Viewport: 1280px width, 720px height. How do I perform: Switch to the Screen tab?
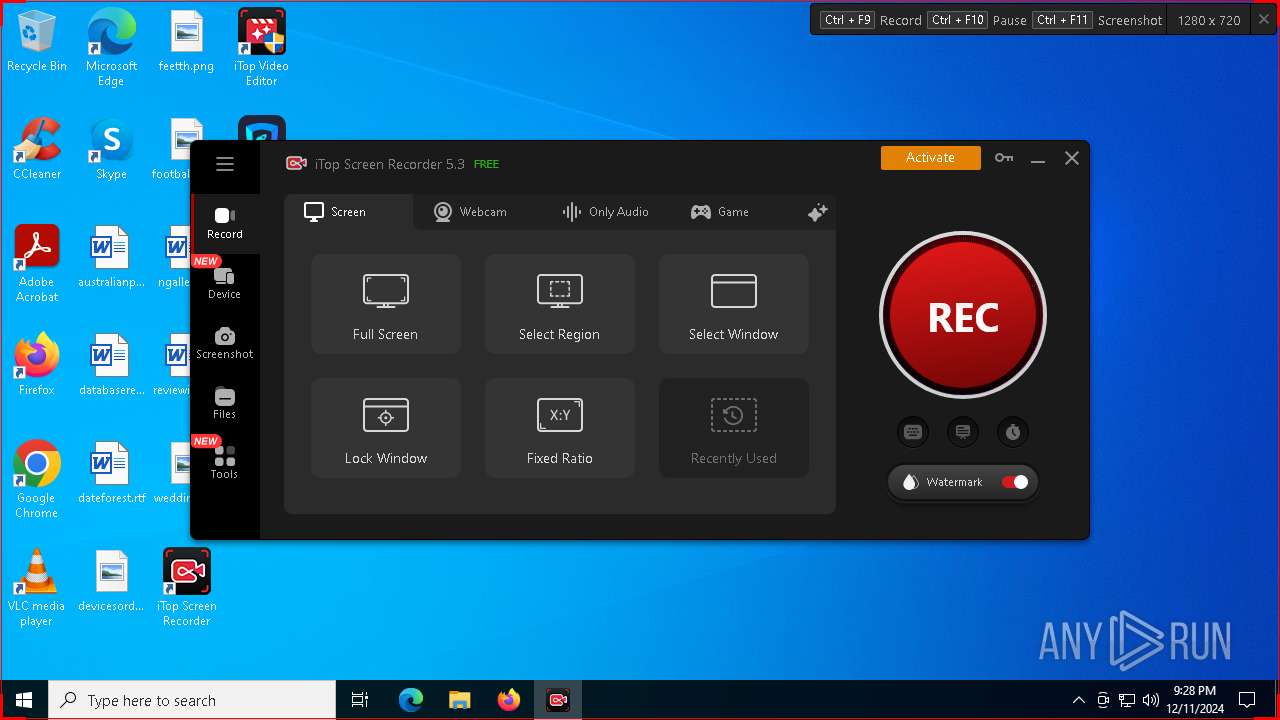pyautogui.click(x=348, y=212)
